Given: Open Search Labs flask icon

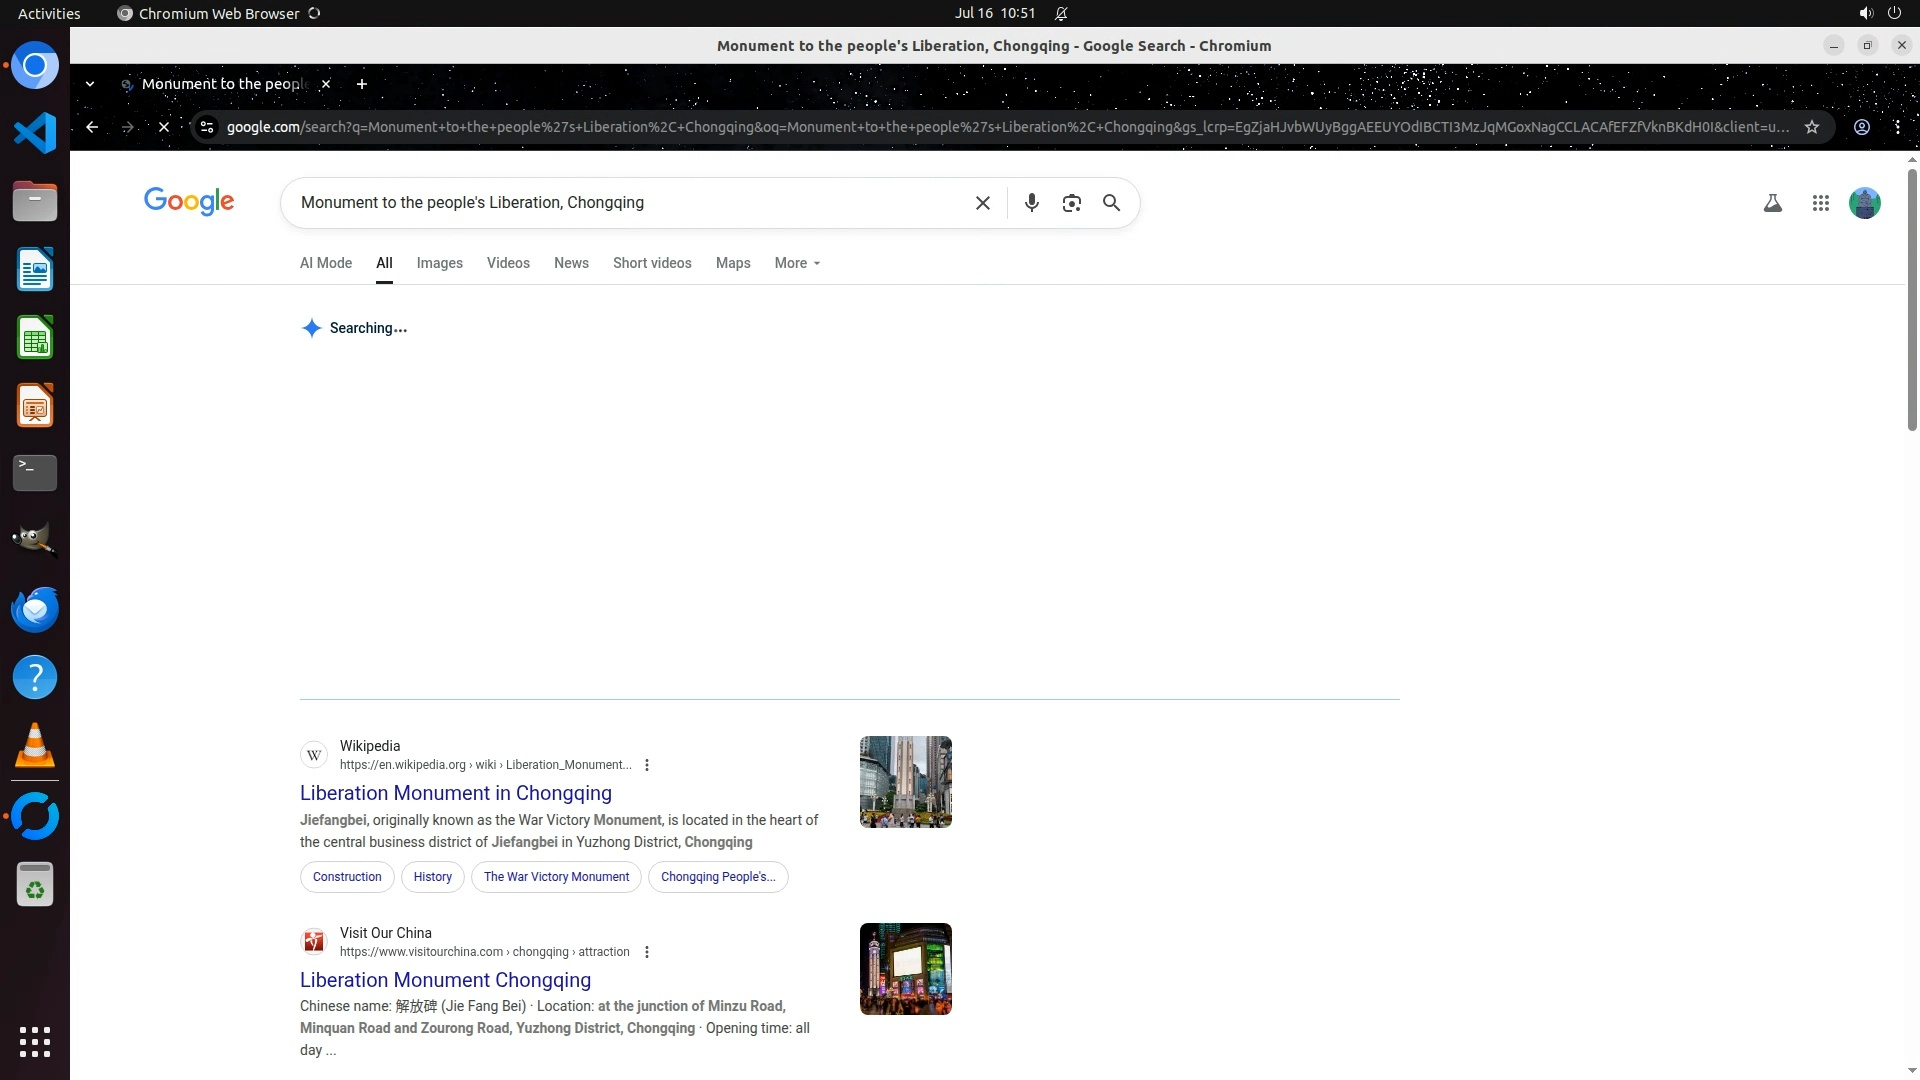Looking at the screenshot, I should click(x=1772, y=203).
